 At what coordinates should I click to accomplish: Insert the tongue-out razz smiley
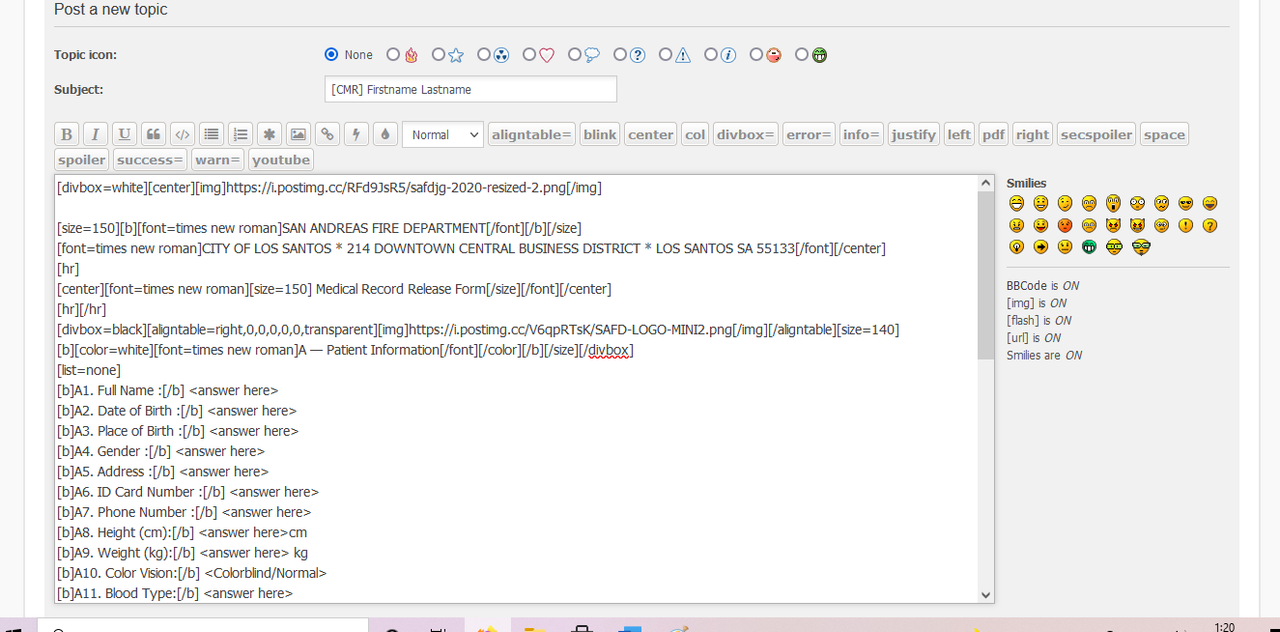[1041, 226]
